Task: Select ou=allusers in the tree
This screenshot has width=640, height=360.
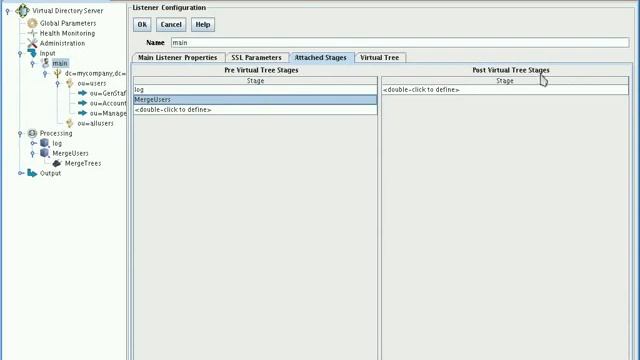Action: point(96,123)
